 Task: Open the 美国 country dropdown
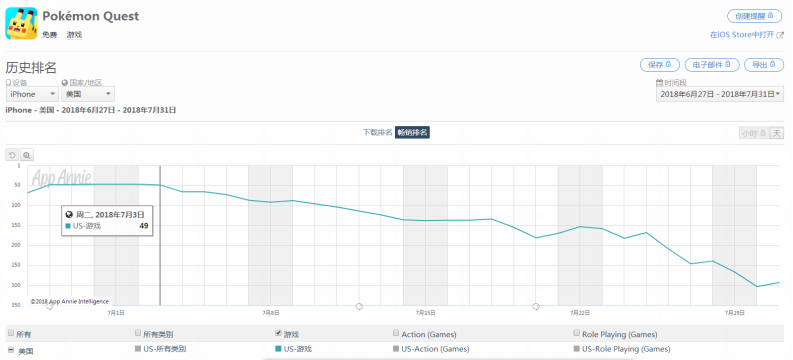88,94
